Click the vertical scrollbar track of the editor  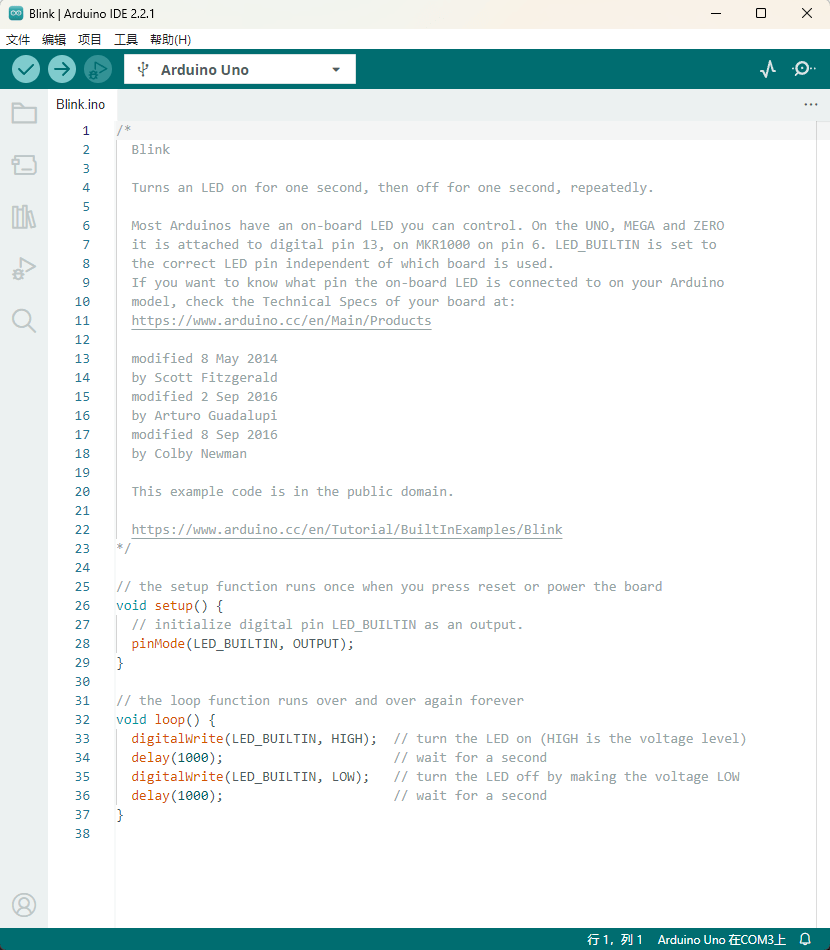tap(823, 524)
